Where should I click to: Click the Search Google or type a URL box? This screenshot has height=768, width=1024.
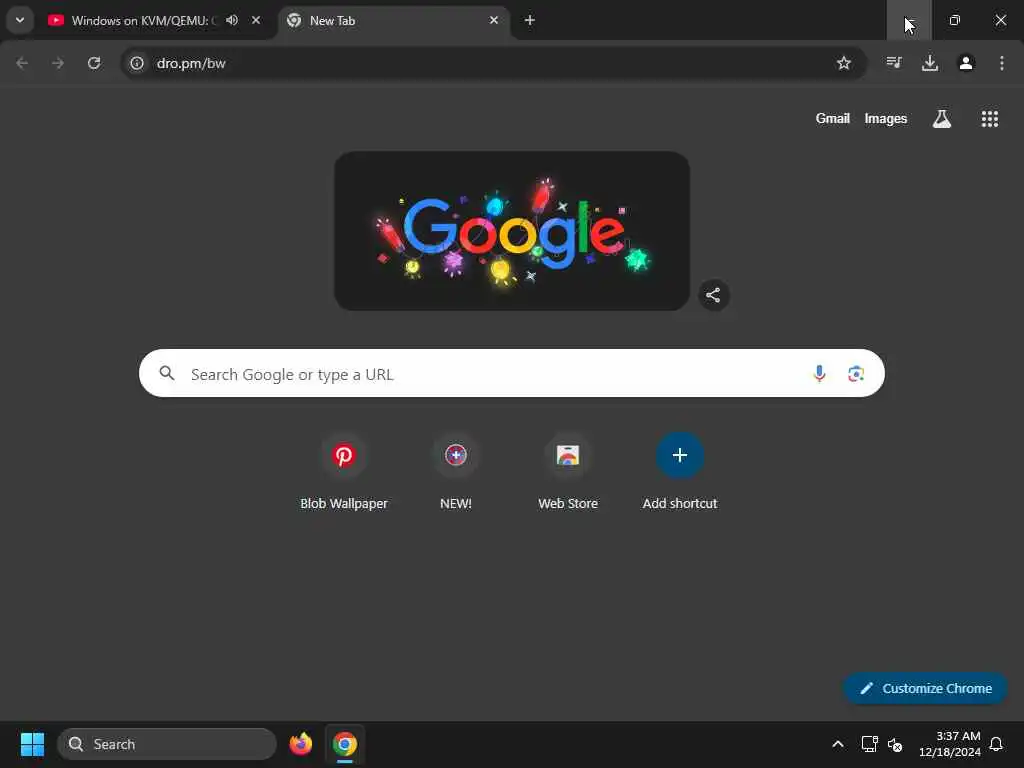[x=512, y=374]
